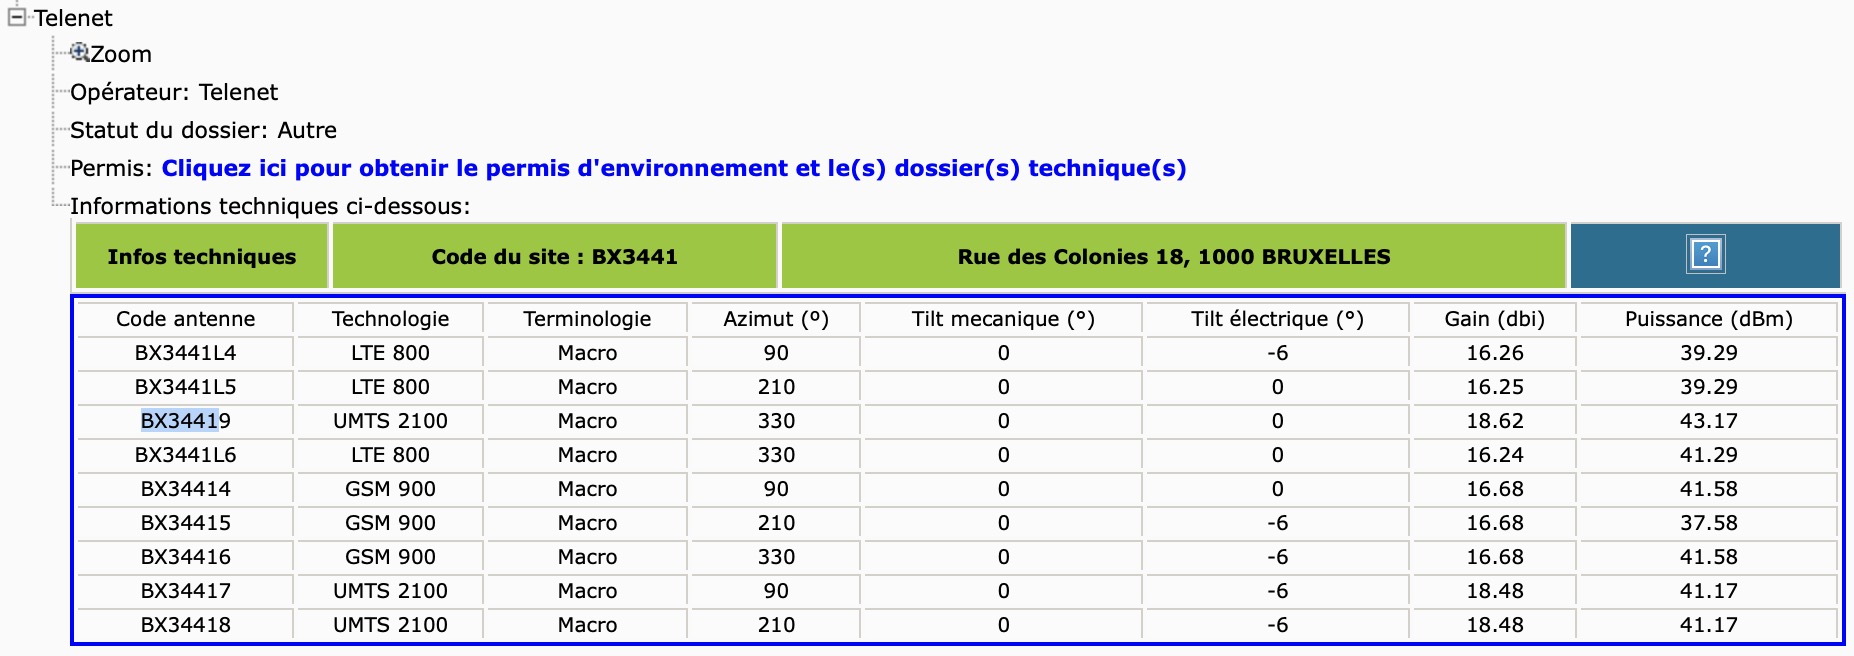The width and height of the screenshot is (1854, 656).
Task: Click the Rue des Colonies 18 address header
Action: pyautogui.click(x=1174, y=257)
